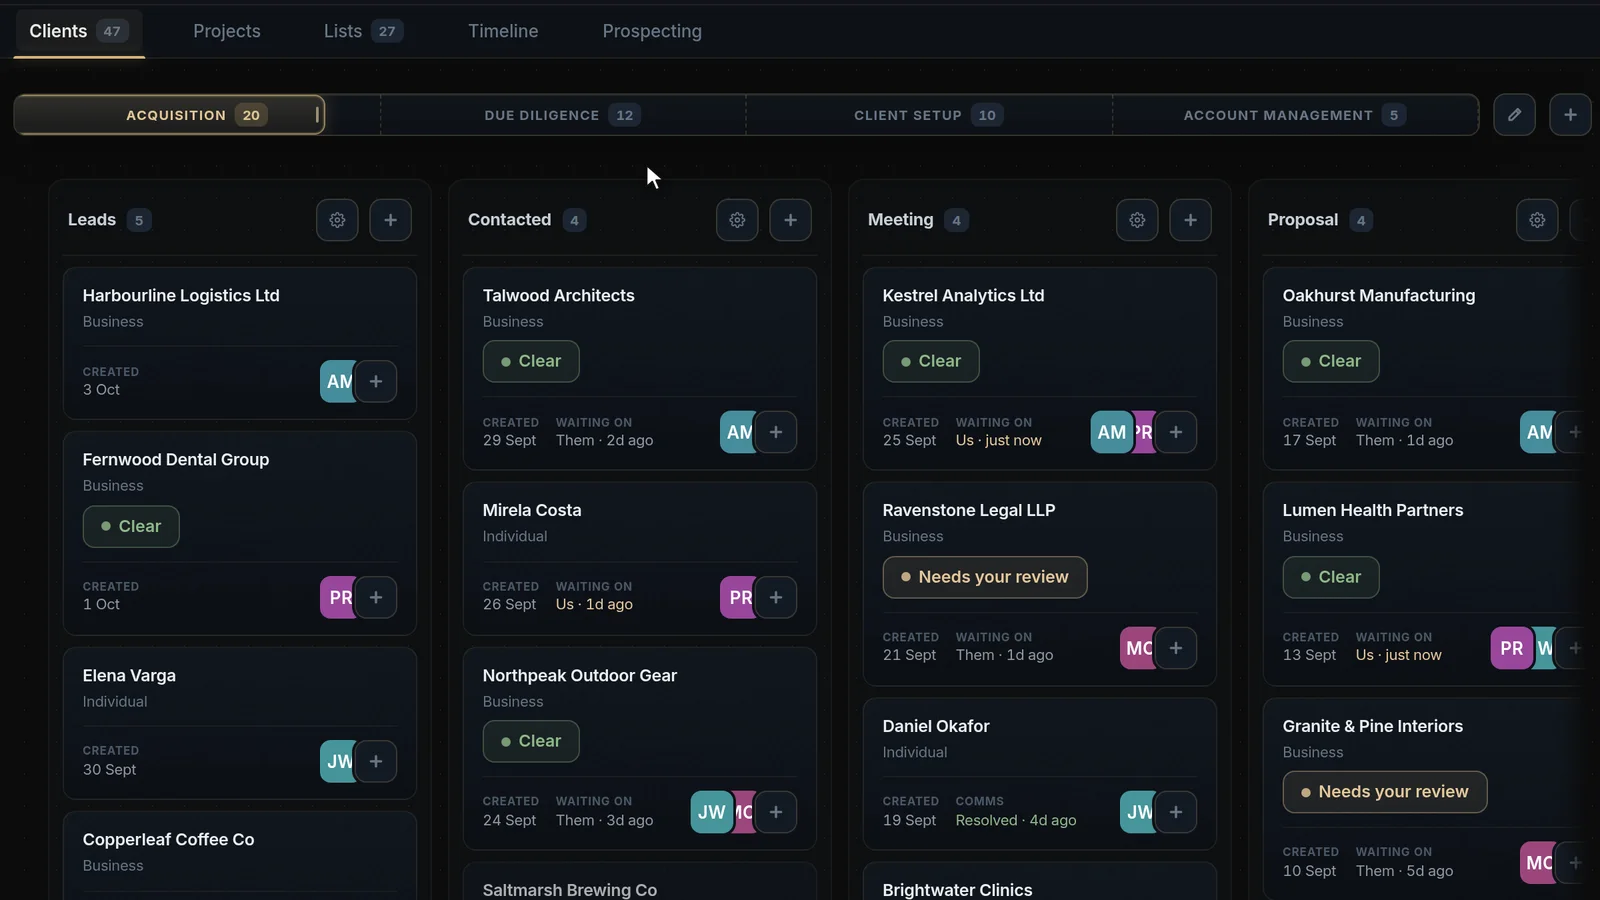Select the Account Management pipeline stage
This screenshot has height=900, width=1600.
click(x=1295, y=115)
